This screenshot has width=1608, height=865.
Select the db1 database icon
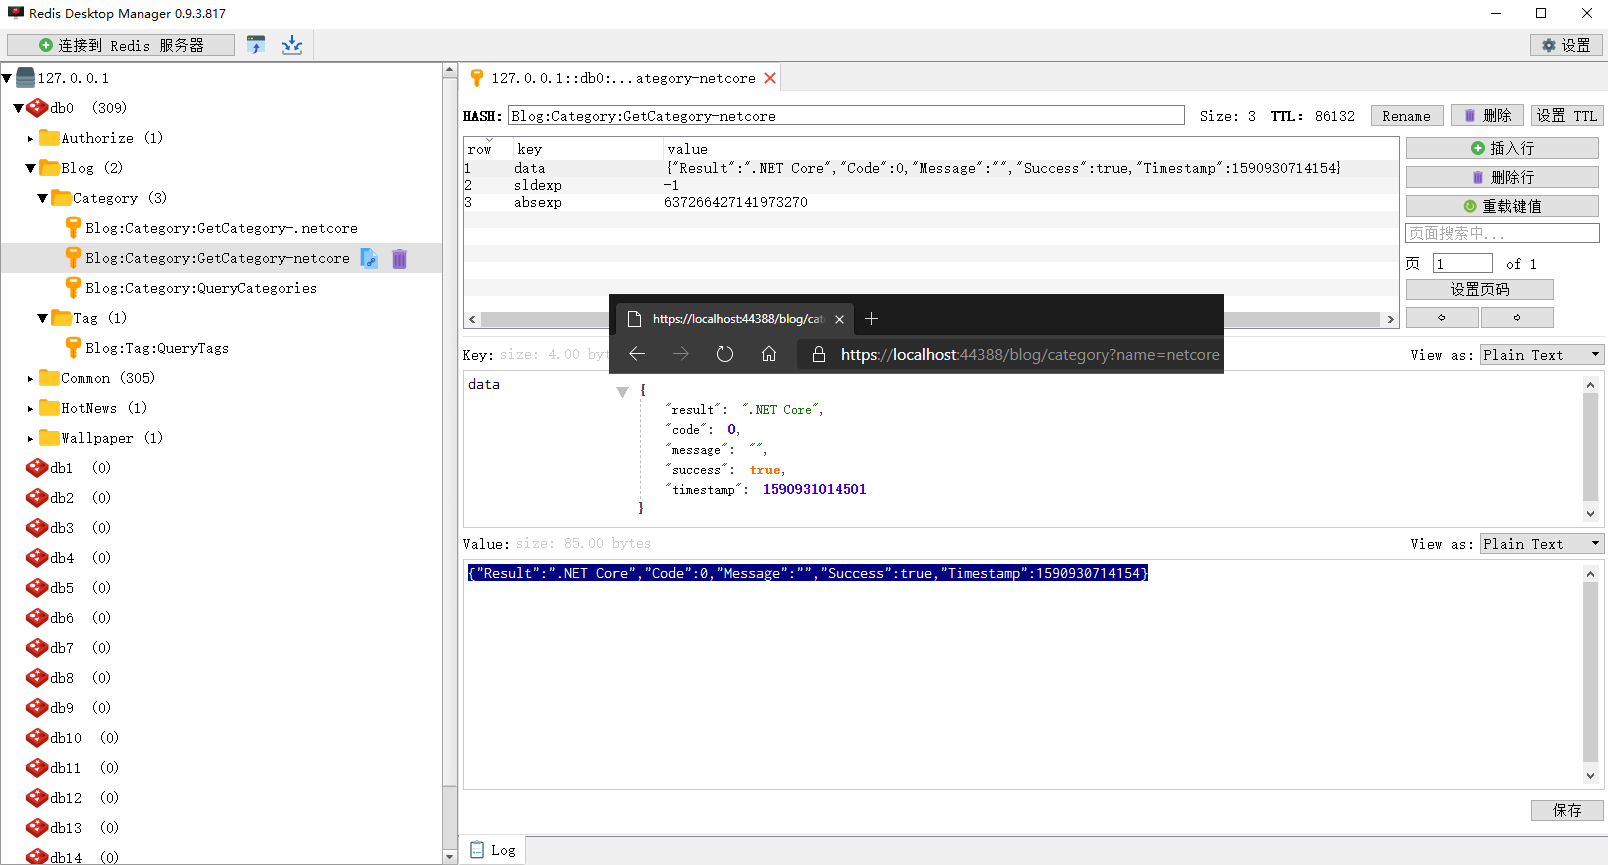pyautogui.click(x=37, y=468)
